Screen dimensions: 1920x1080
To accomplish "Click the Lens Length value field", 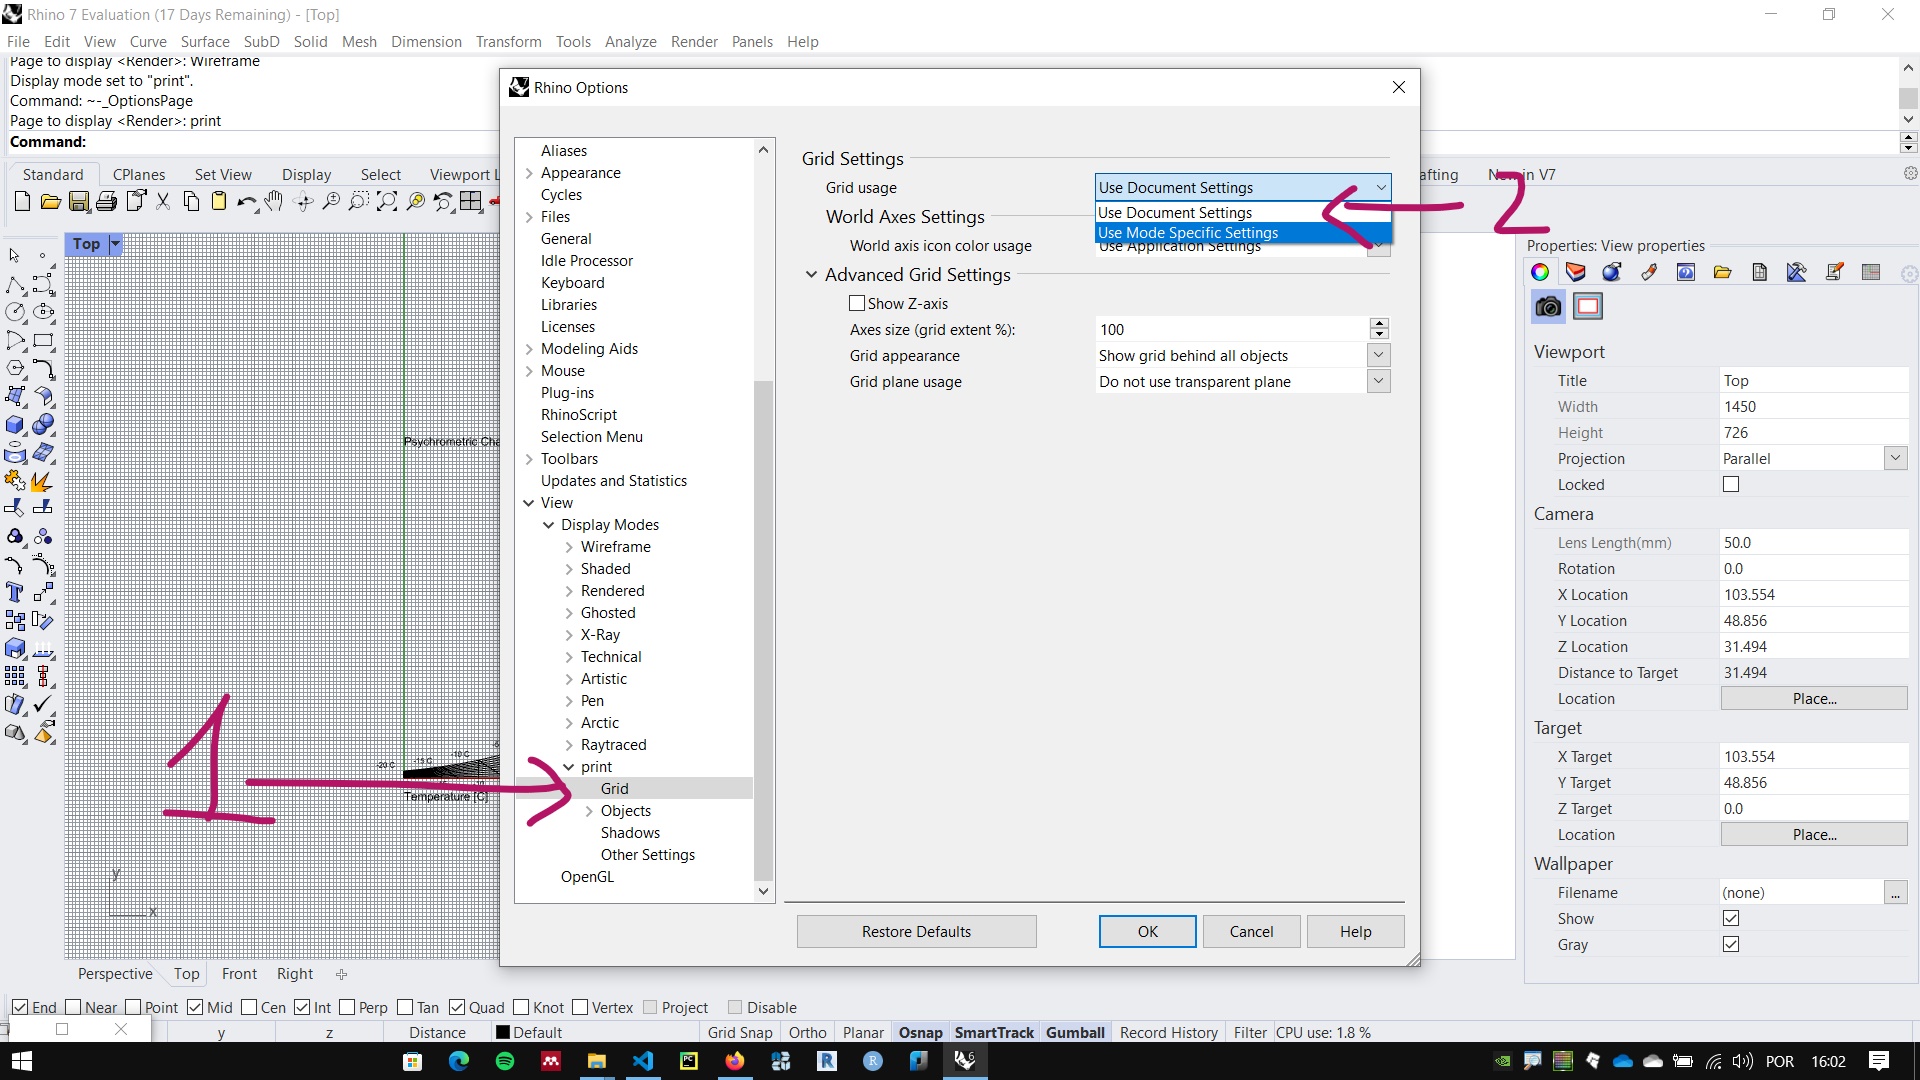I will pos(1814,542).
